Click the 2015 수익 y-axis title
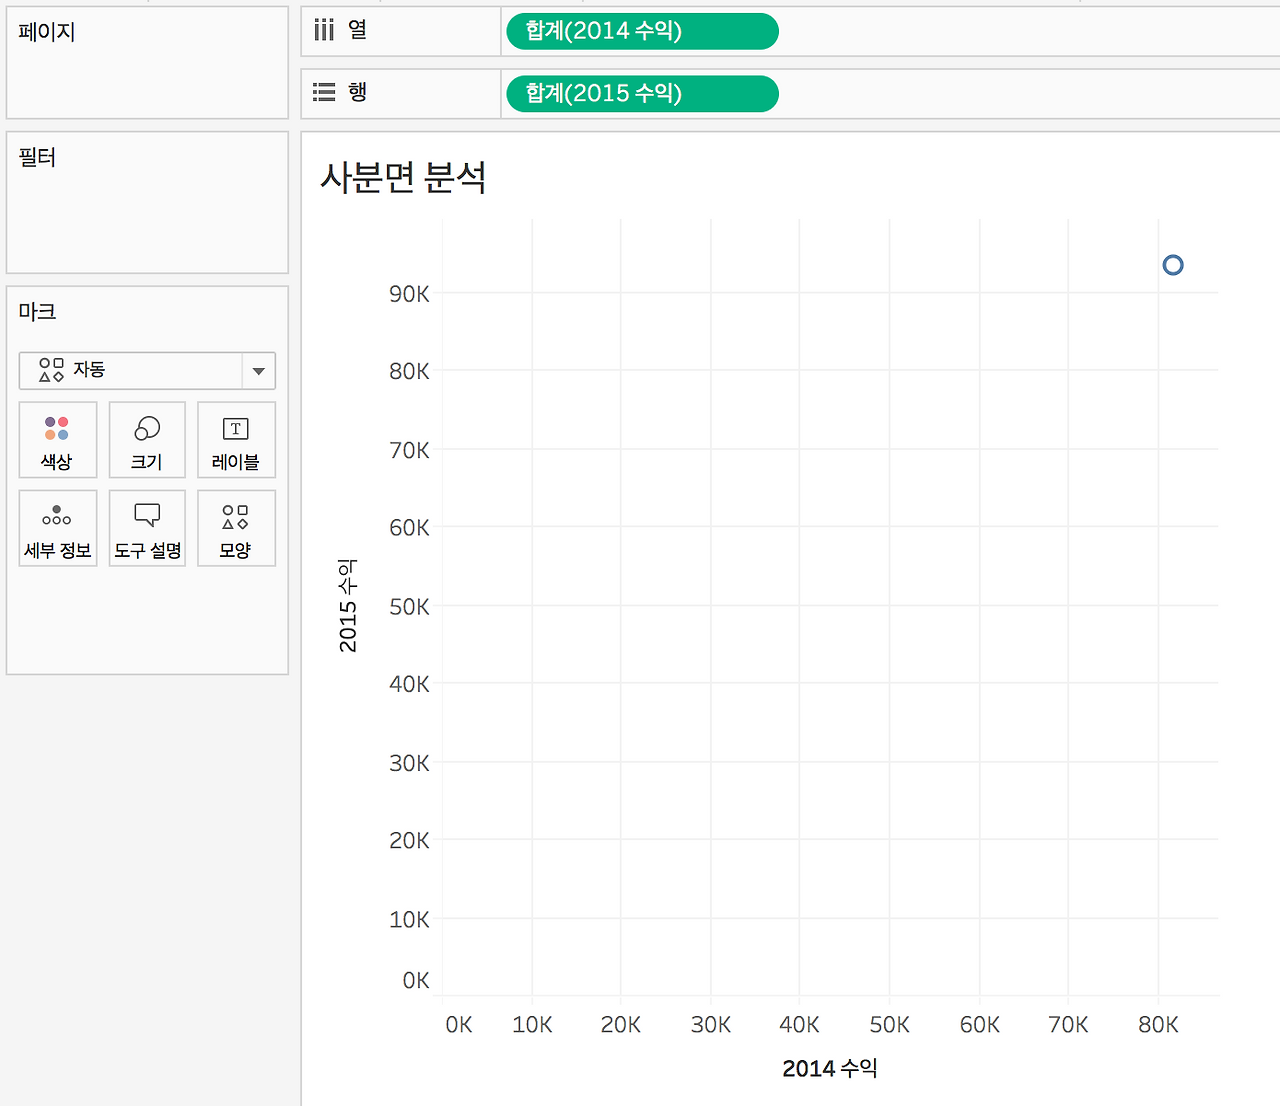1280x1106 pixels. pyautogui.click(x=347, y=606)
